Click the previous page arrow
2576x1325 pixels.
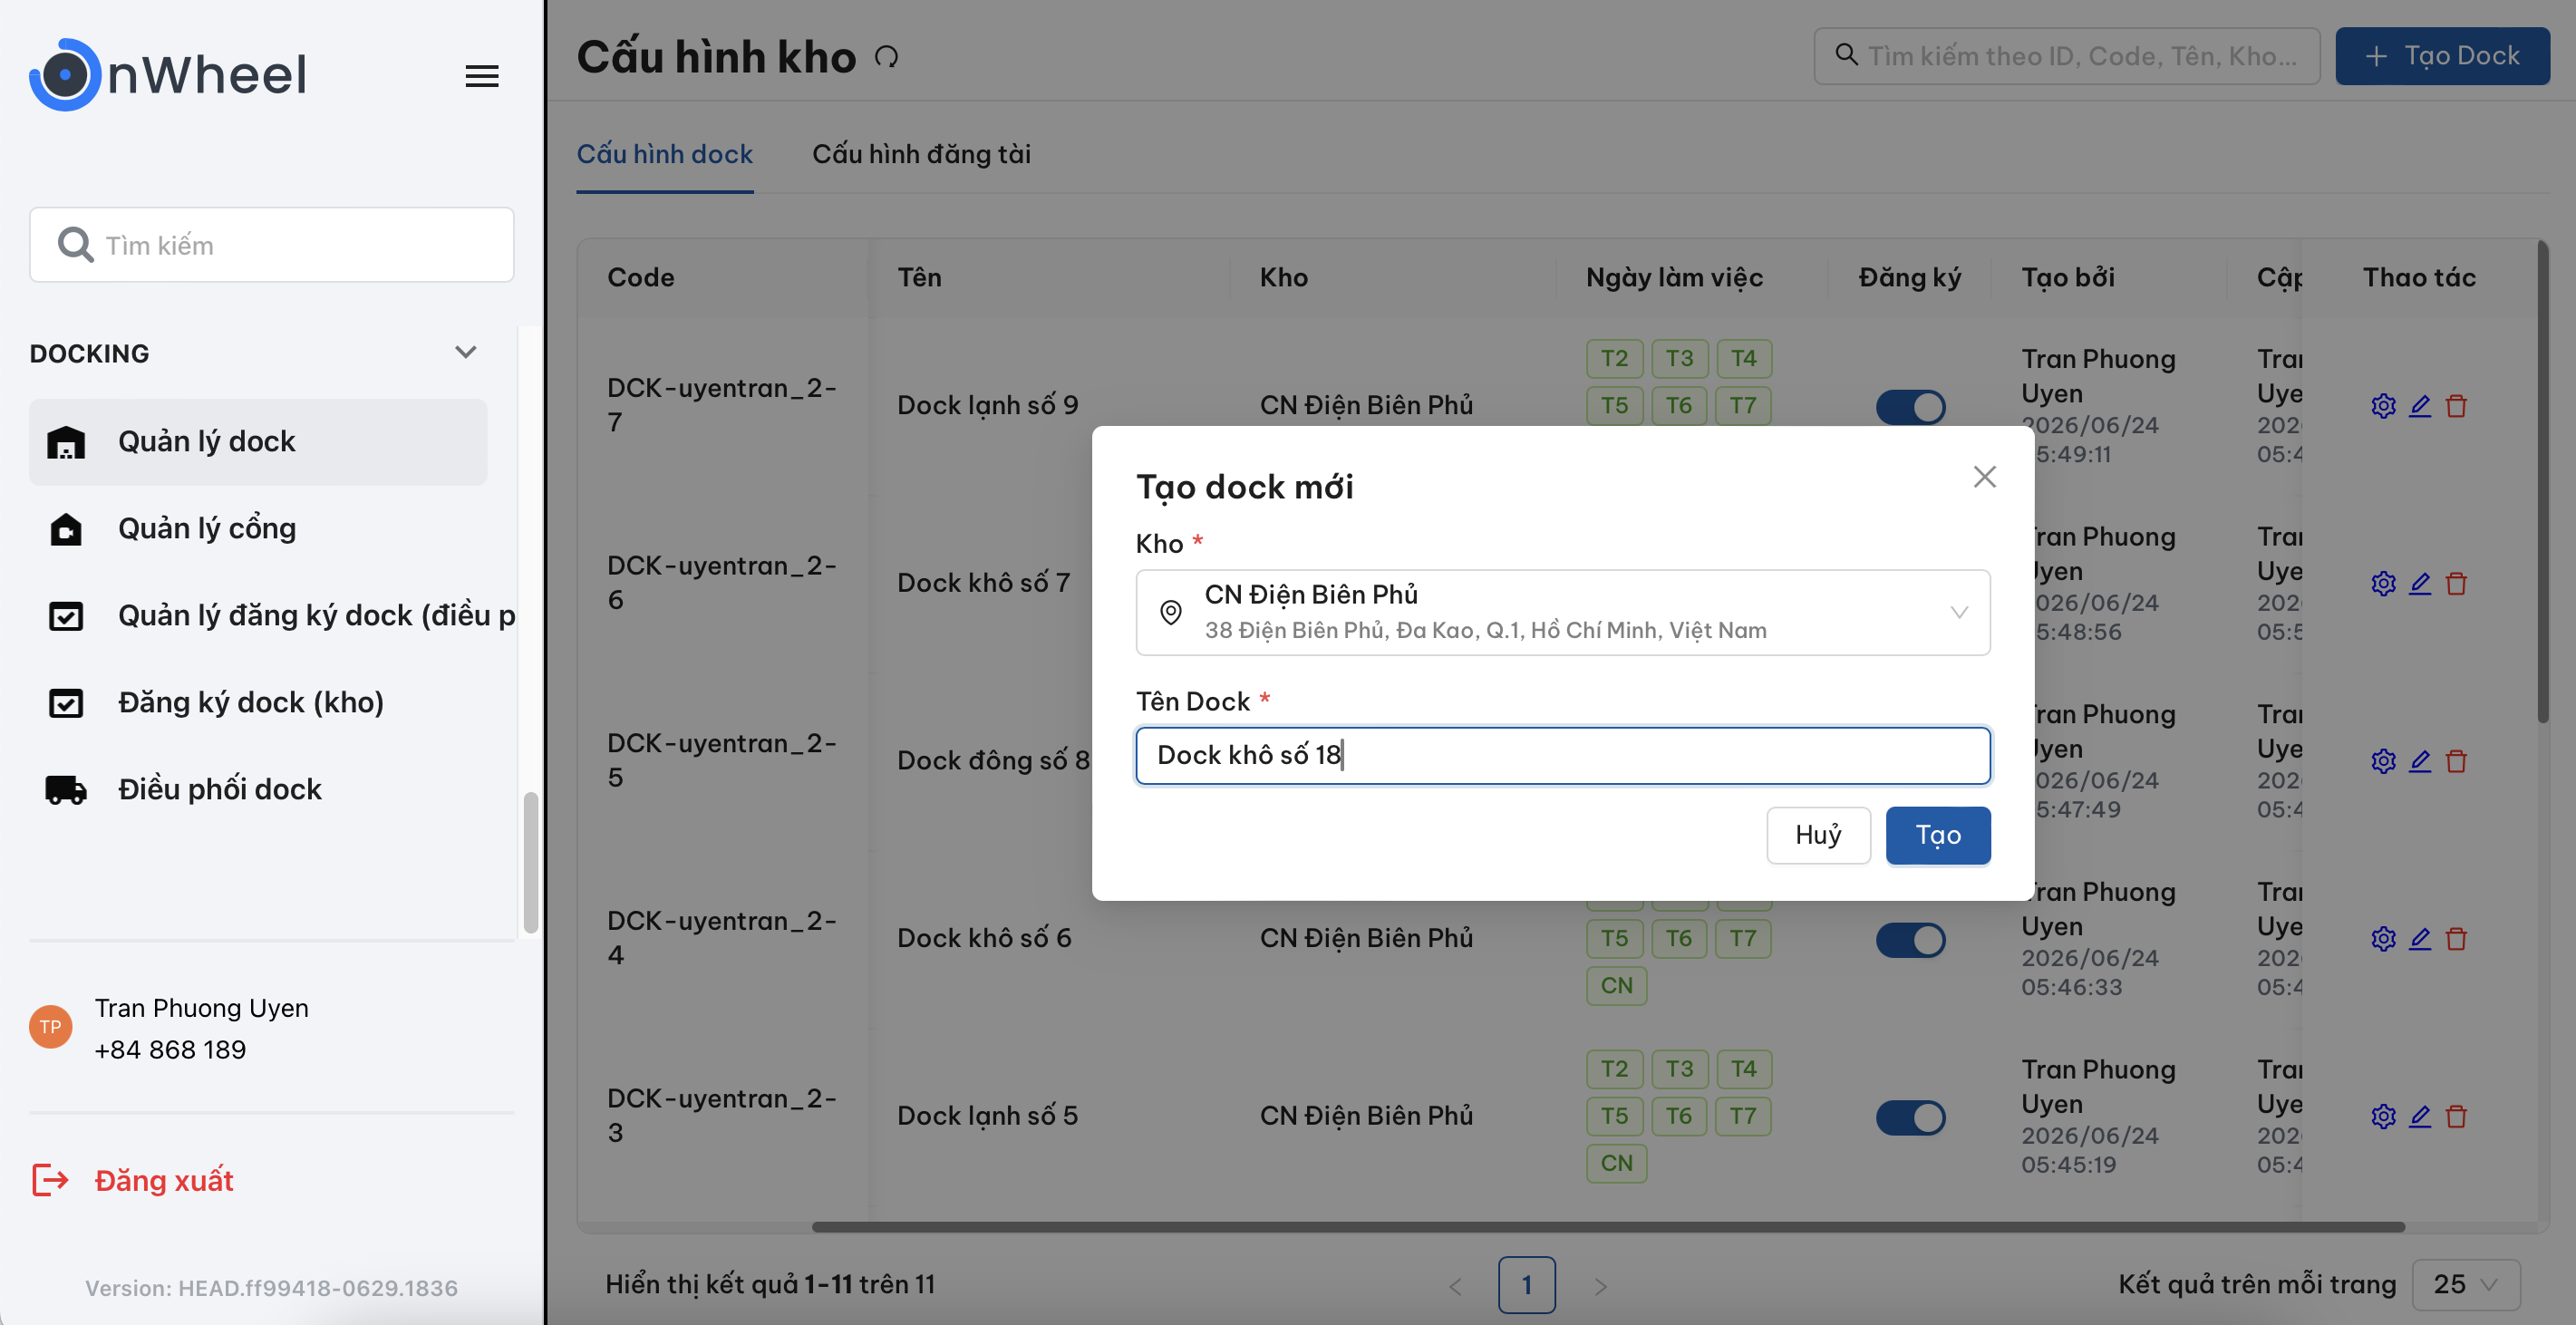(1455, 1286)
